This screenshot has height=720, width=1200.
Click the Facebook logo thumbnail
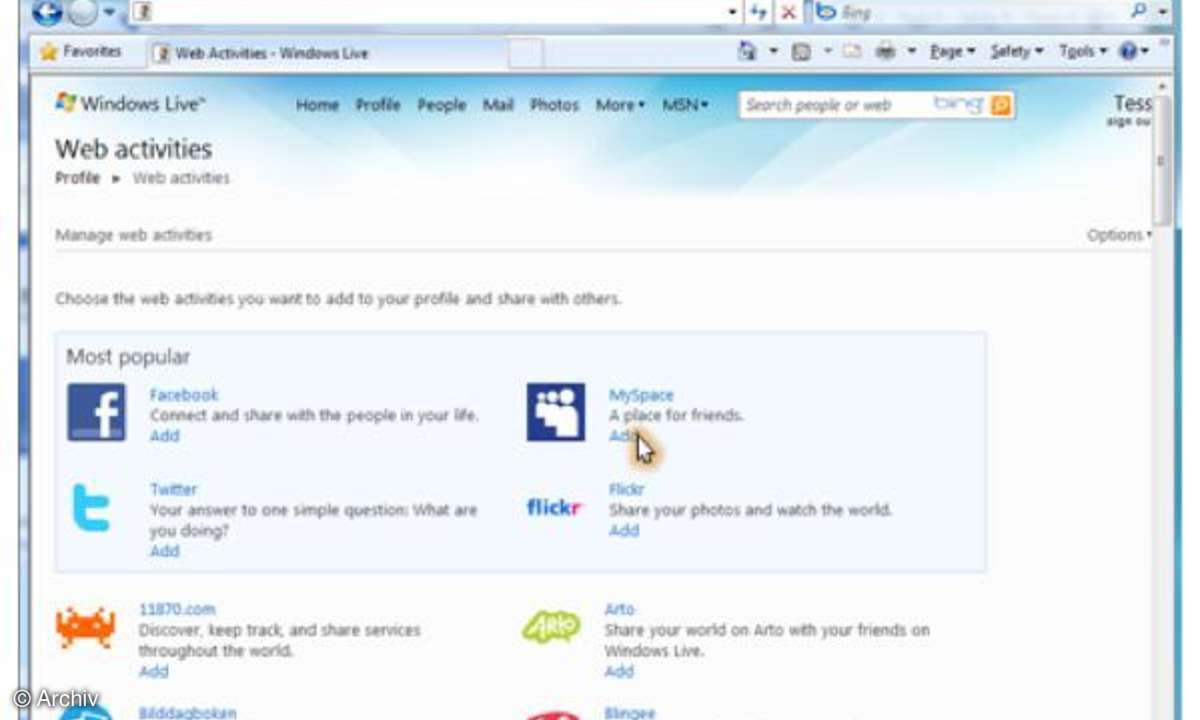(96, 412)
